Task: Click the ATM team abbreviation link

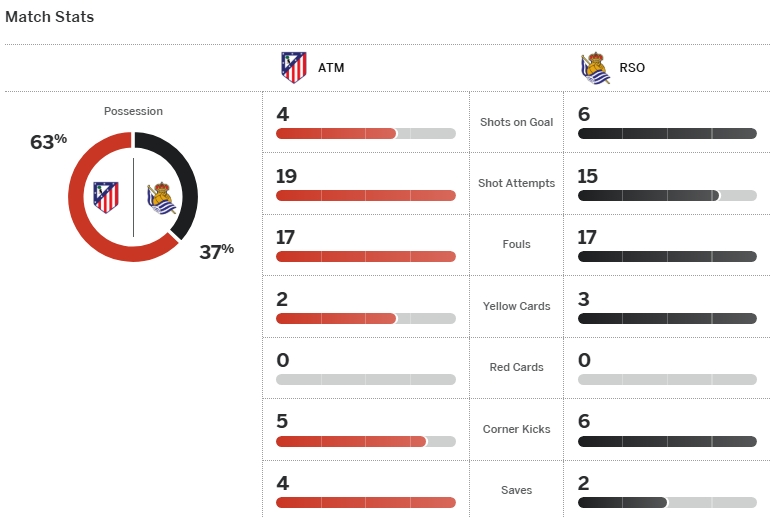Action: pos(331,68)
